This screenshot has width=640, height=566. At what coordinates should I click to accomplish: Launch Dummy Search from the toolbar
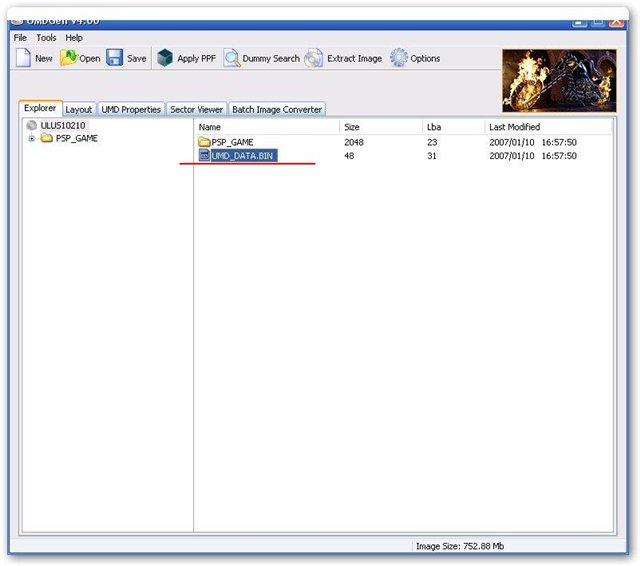(x=231, y=58)
